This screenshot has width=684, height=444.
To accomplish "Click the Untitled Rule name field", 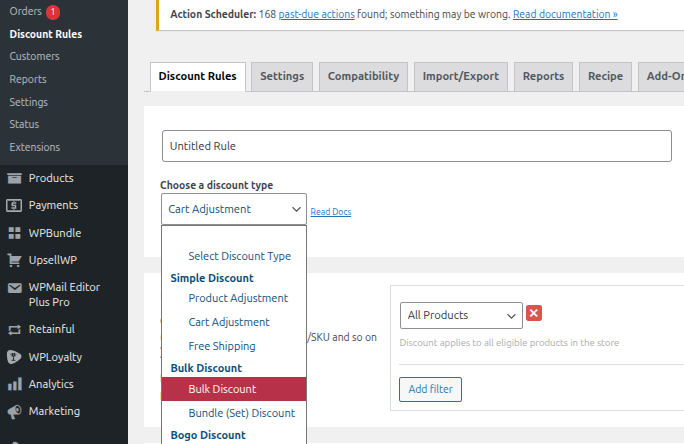I will tap(417, 146).
